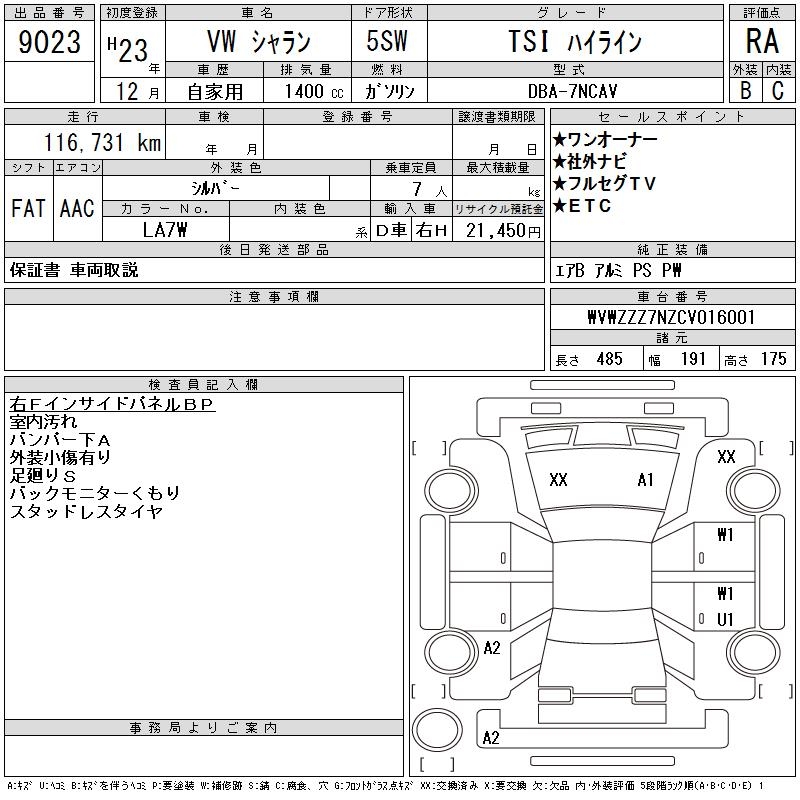Select the color code LA7W
800x800 pixels.
coord(166,229)
